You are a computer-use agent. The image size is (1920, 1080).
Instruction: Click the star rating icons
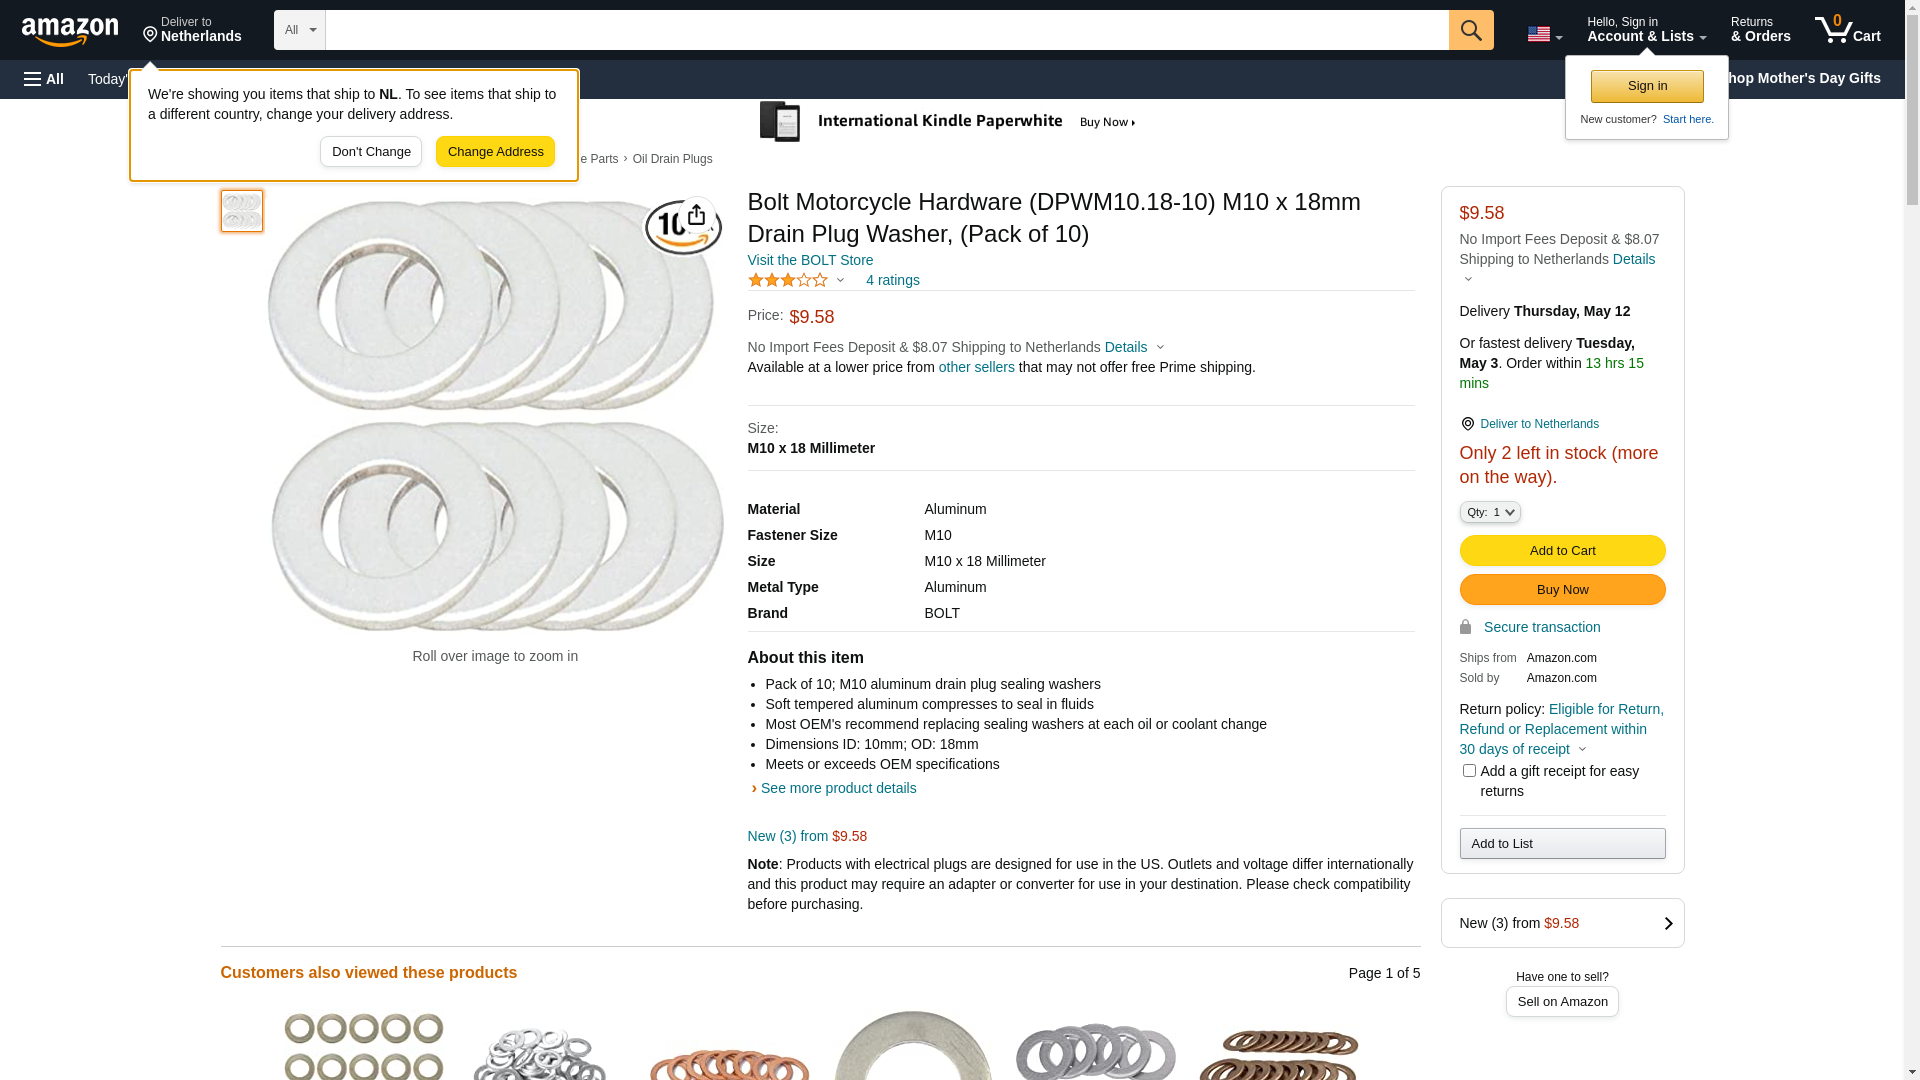[788, 281]
